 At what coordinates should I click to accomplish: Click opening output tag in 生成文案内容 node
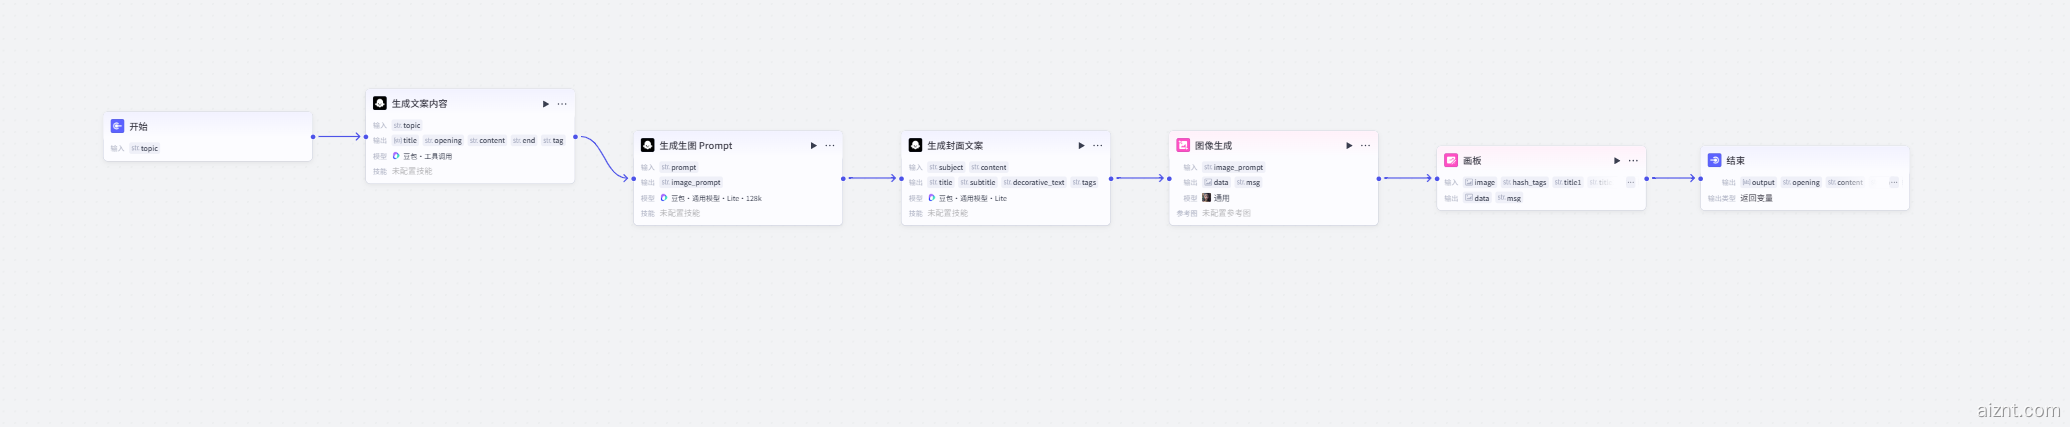443,141
